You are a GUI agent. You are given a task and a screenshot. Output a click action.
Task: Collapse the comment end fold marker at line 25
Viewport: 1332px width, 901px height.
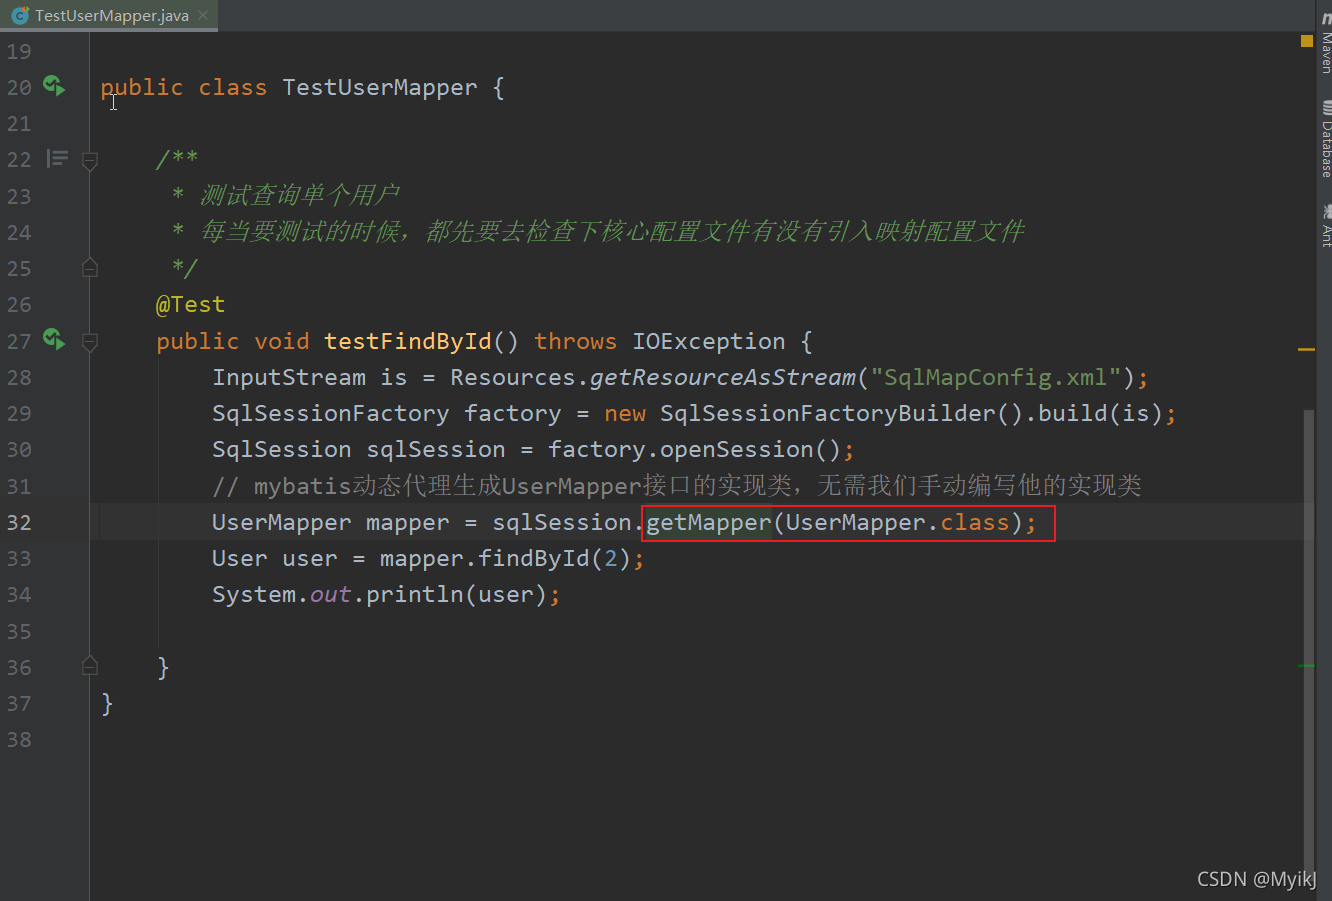(90, 267)
